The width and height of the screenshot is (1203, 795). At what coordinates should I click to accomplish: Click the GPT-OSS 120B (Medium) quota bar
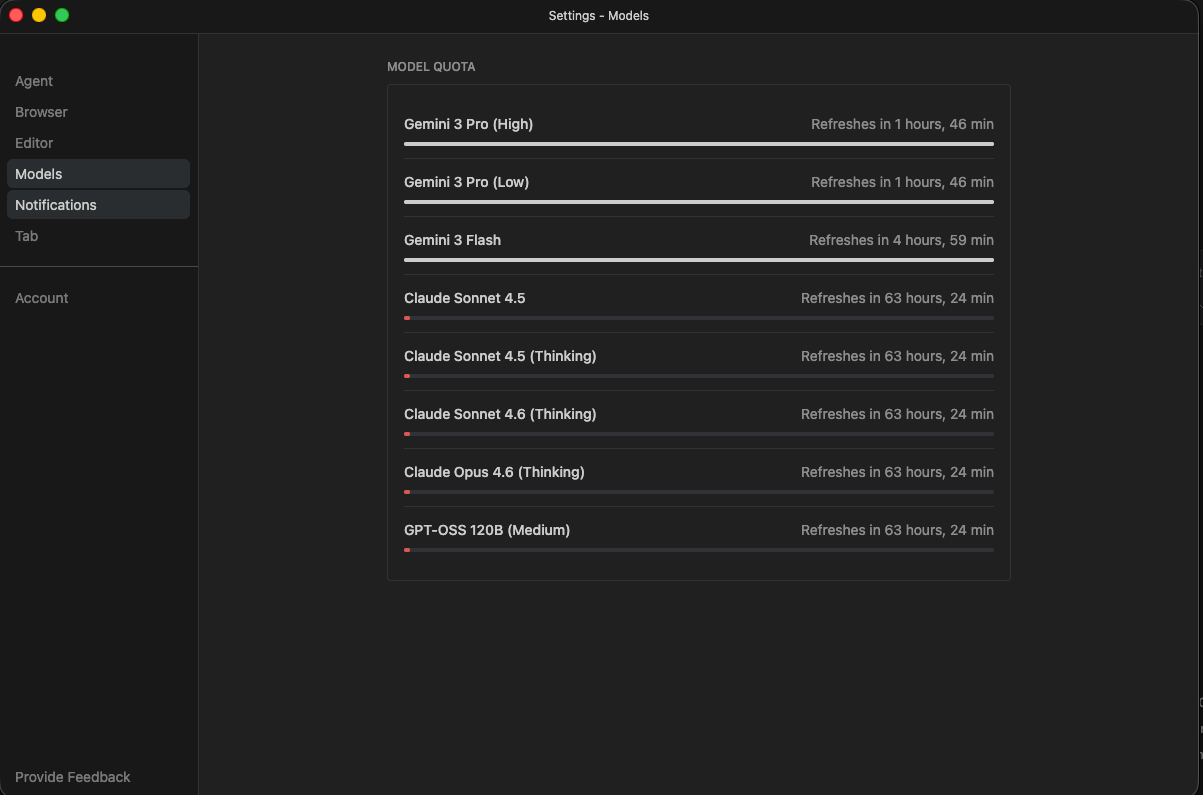coord(699,550)
